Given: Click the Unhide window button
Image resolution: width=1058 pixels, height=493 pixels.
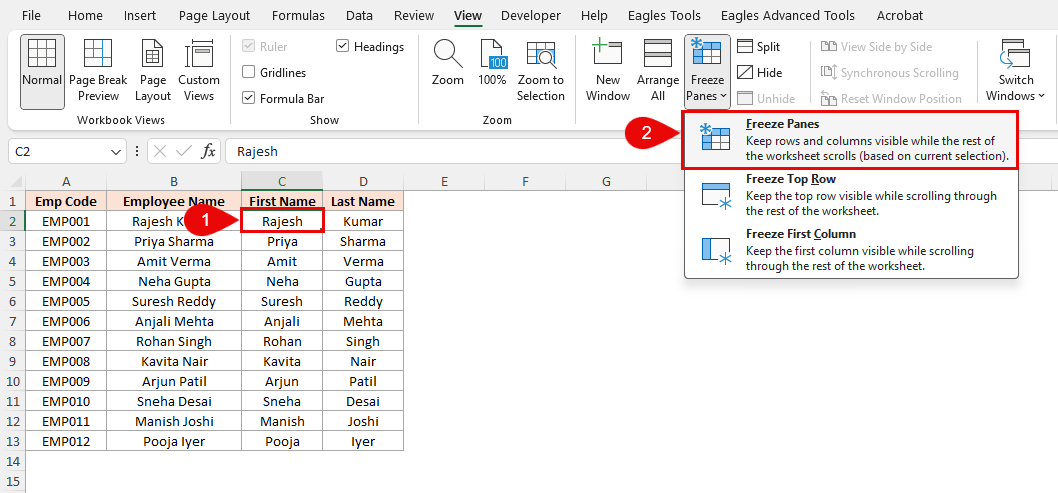Looking at the screenshot, I should 766,98.
